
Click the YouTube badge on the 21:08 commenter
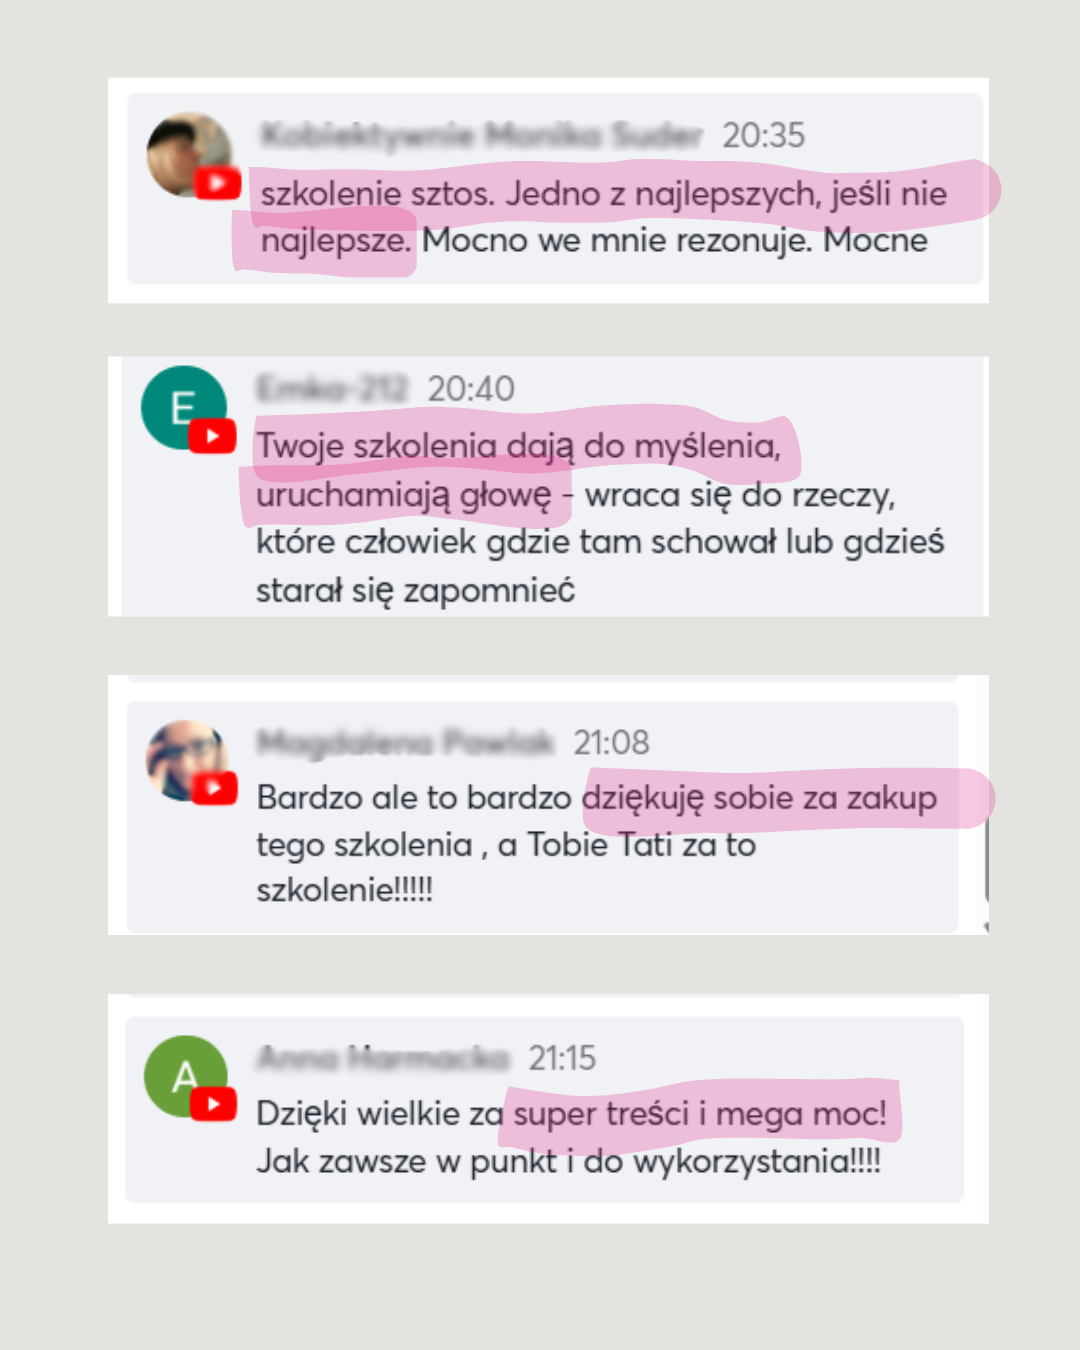[214, 788]
